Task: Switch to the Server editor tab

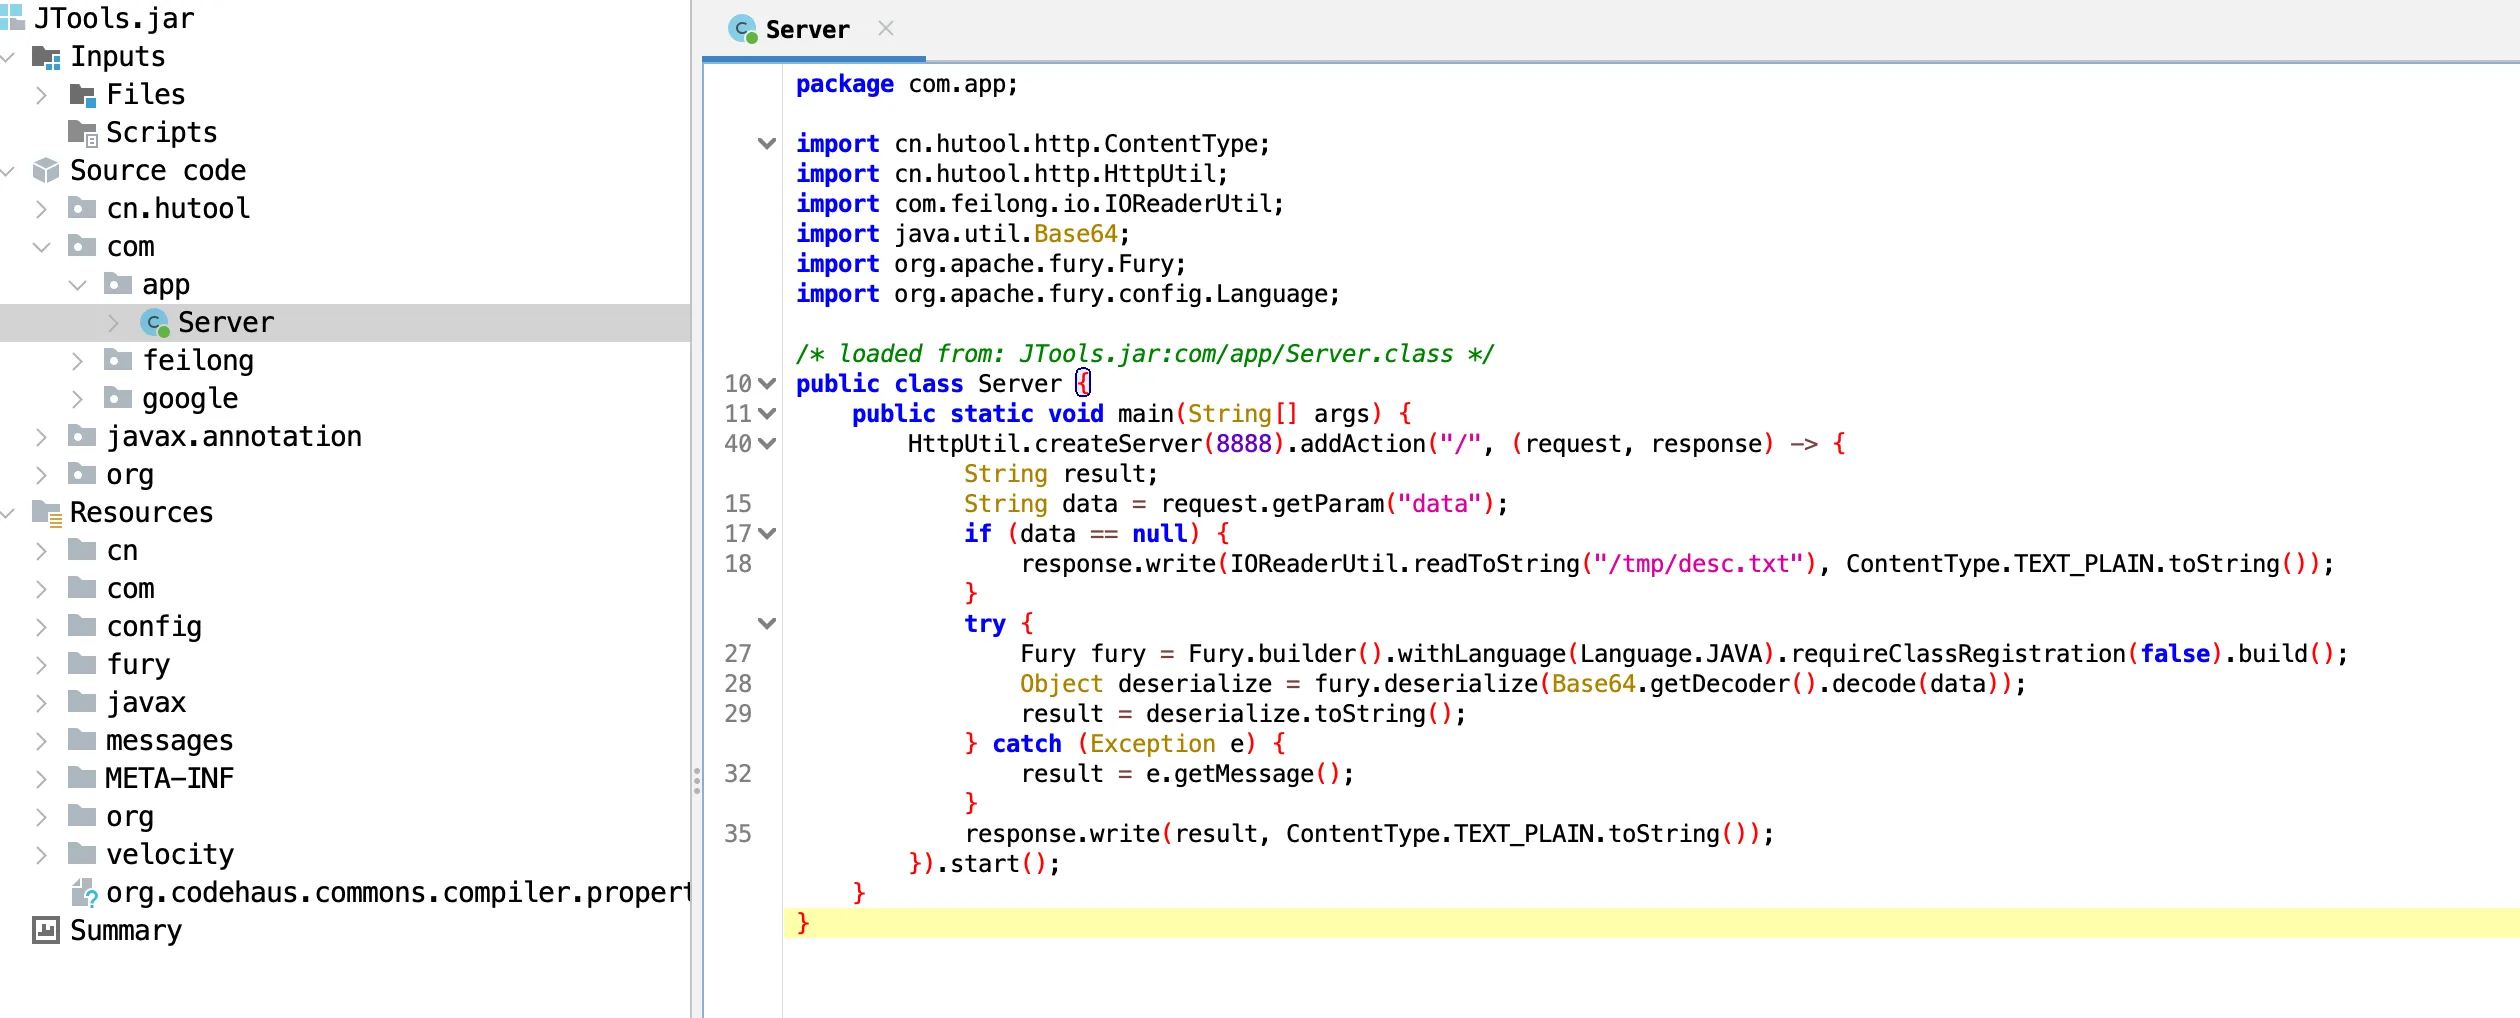Action: click(x=806, y=30)
